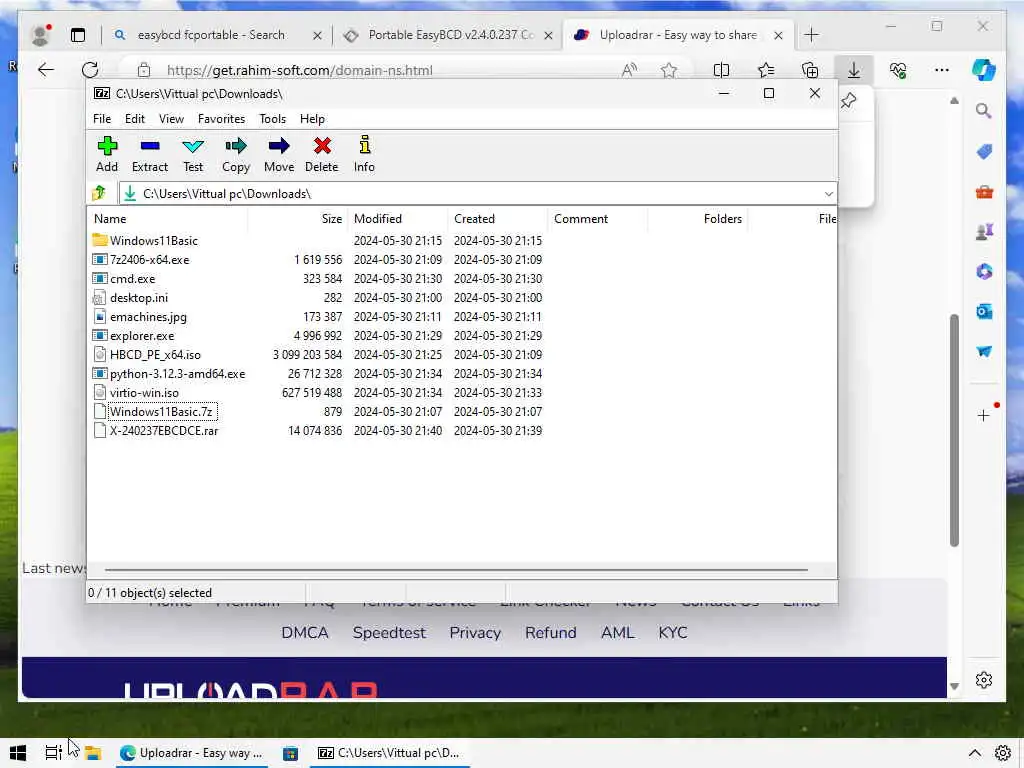Select python-3.12.3-amd64.exe file
1024x768 pixels.
(462, 374)
